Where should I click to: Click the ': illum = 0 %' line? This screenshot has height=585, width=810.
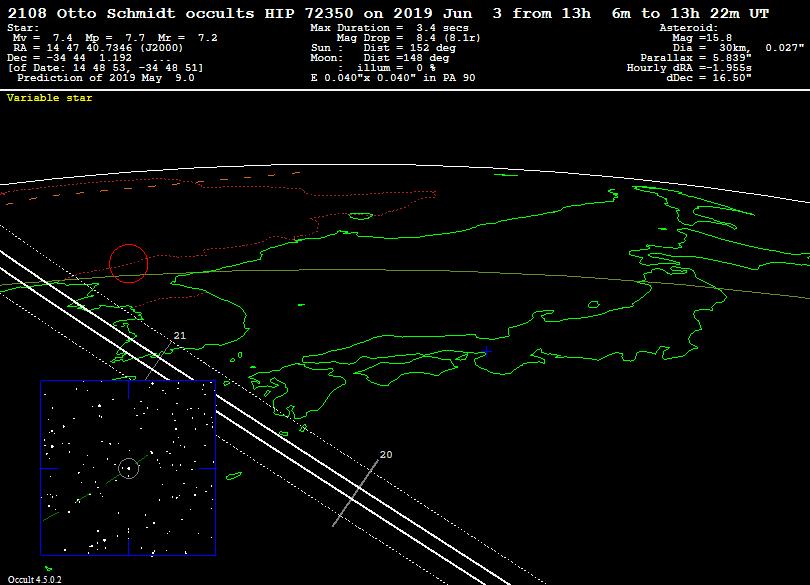[387, 68]
